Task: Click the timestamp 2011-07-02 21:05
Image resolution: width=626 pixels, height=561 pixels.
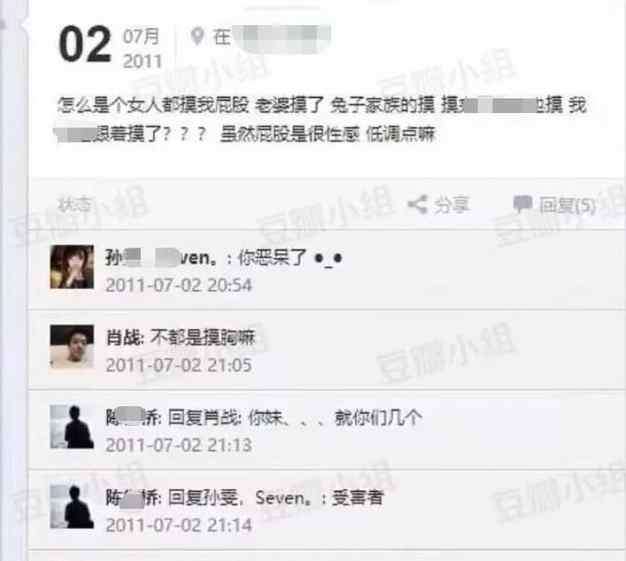Action: 178,365
